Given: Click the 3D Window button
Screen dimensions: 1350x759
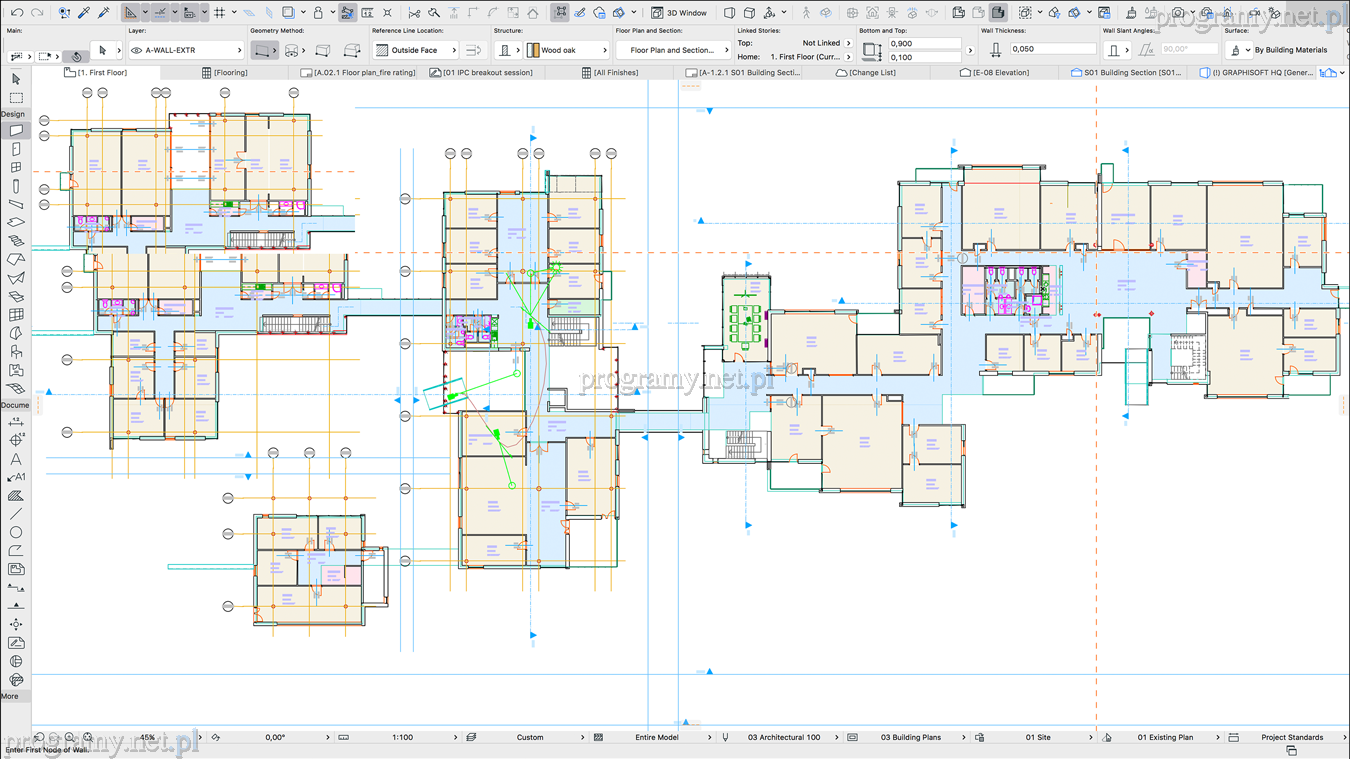Looking at the screenshot, I should [680, 13].
